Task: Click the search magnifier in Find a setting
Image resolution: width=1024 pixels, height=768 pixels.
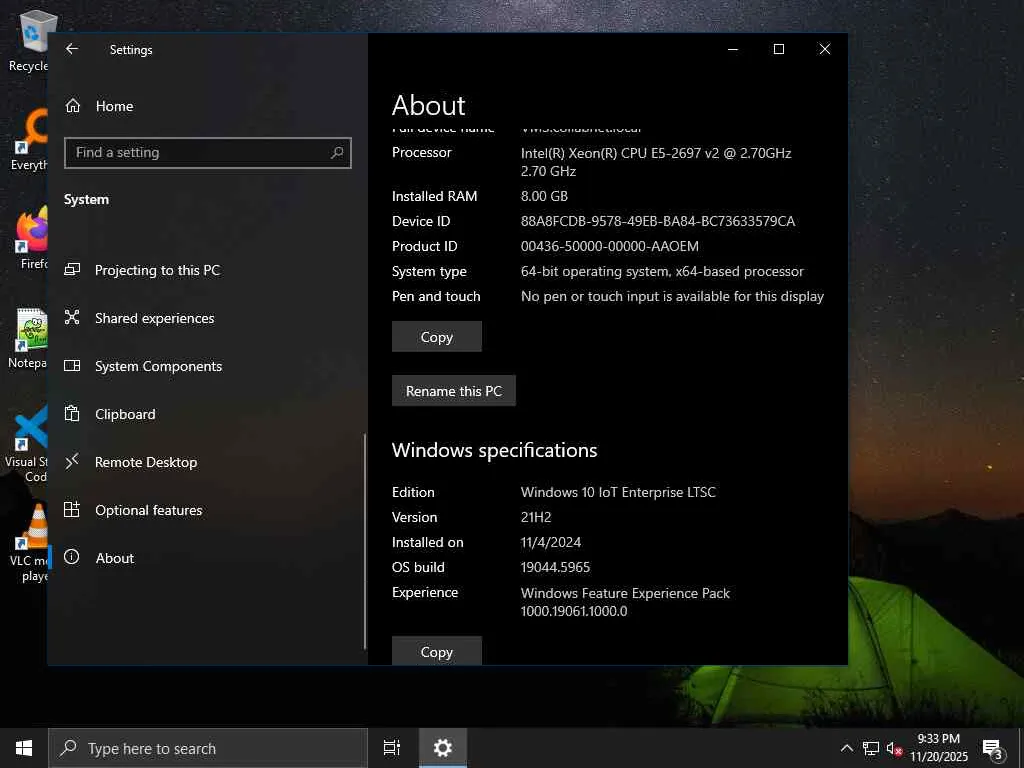Action: [x=337, y=153]
